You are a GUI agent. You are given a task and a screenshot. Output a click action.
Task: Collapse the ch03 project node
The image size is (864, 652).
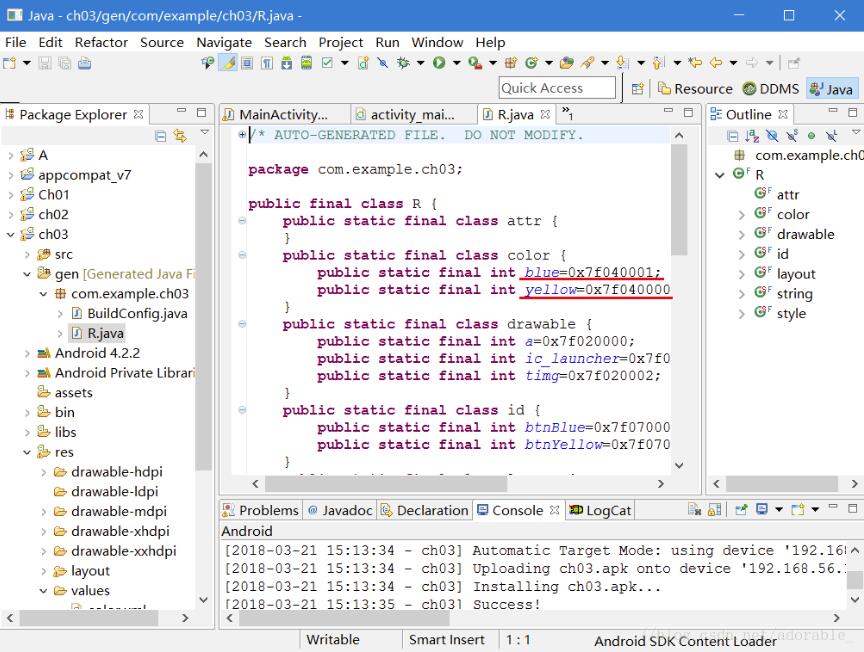point(11,234)
